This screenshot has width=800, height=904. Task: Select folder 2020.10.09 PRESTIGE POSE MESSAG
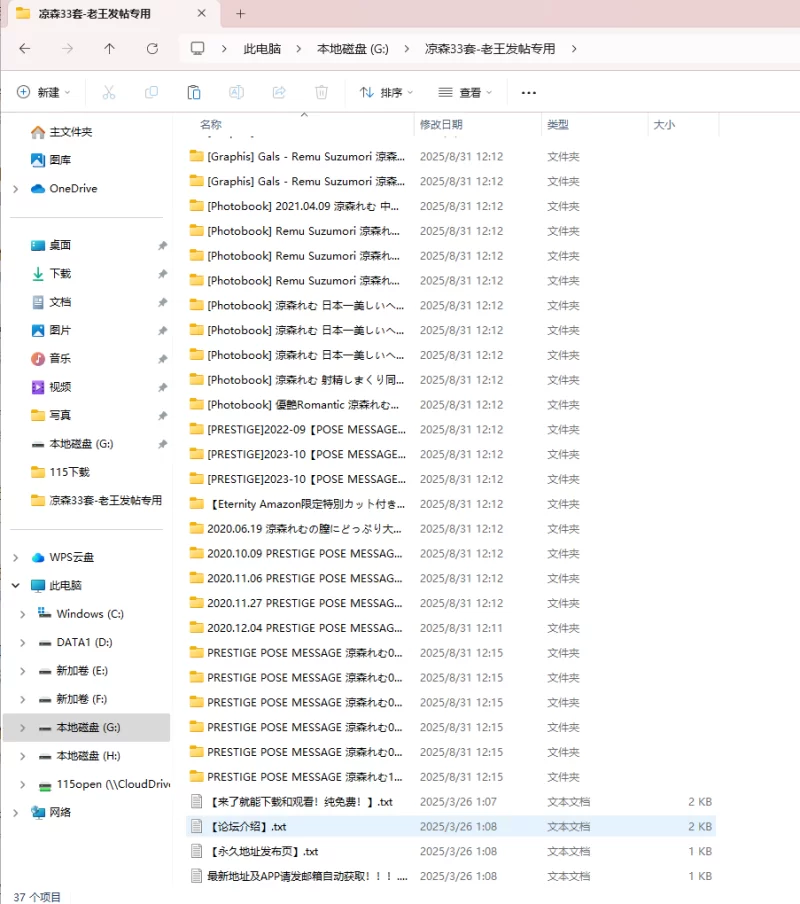coord(305,553)
